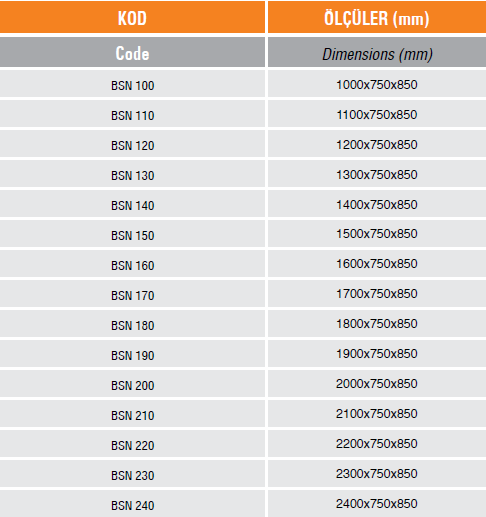
Task: Select the 1600x750x850 dimensions entry
Action: click(377, 263)
